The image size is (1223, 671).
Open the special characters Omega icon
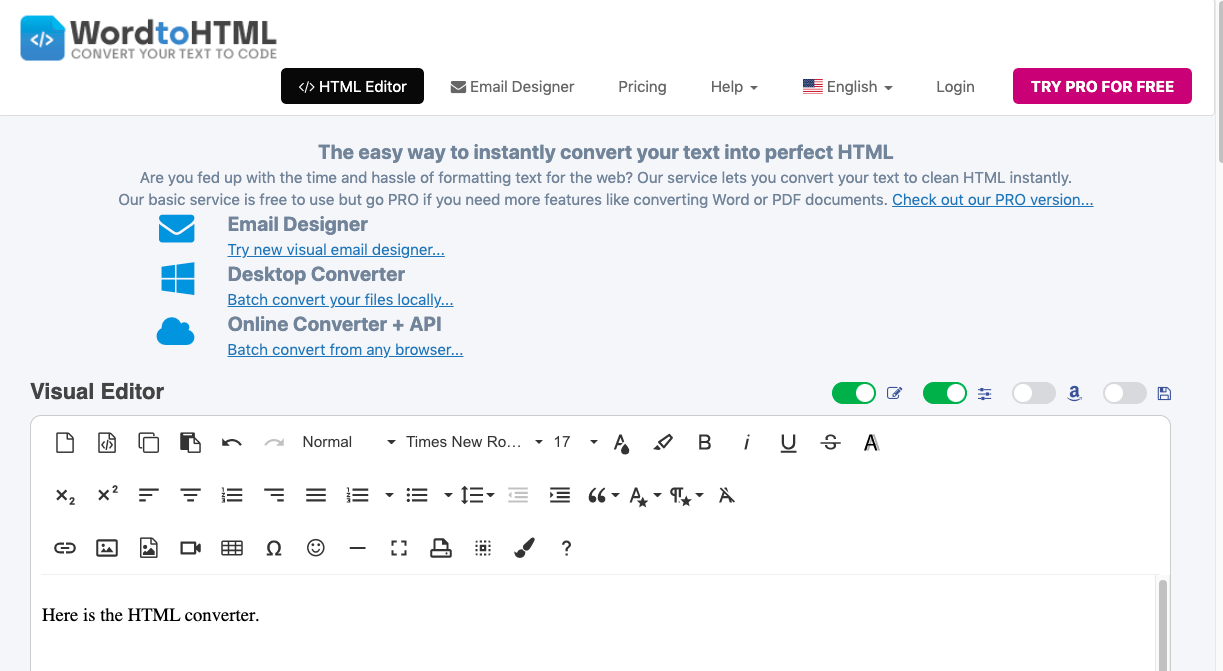(x=274, y=548)
